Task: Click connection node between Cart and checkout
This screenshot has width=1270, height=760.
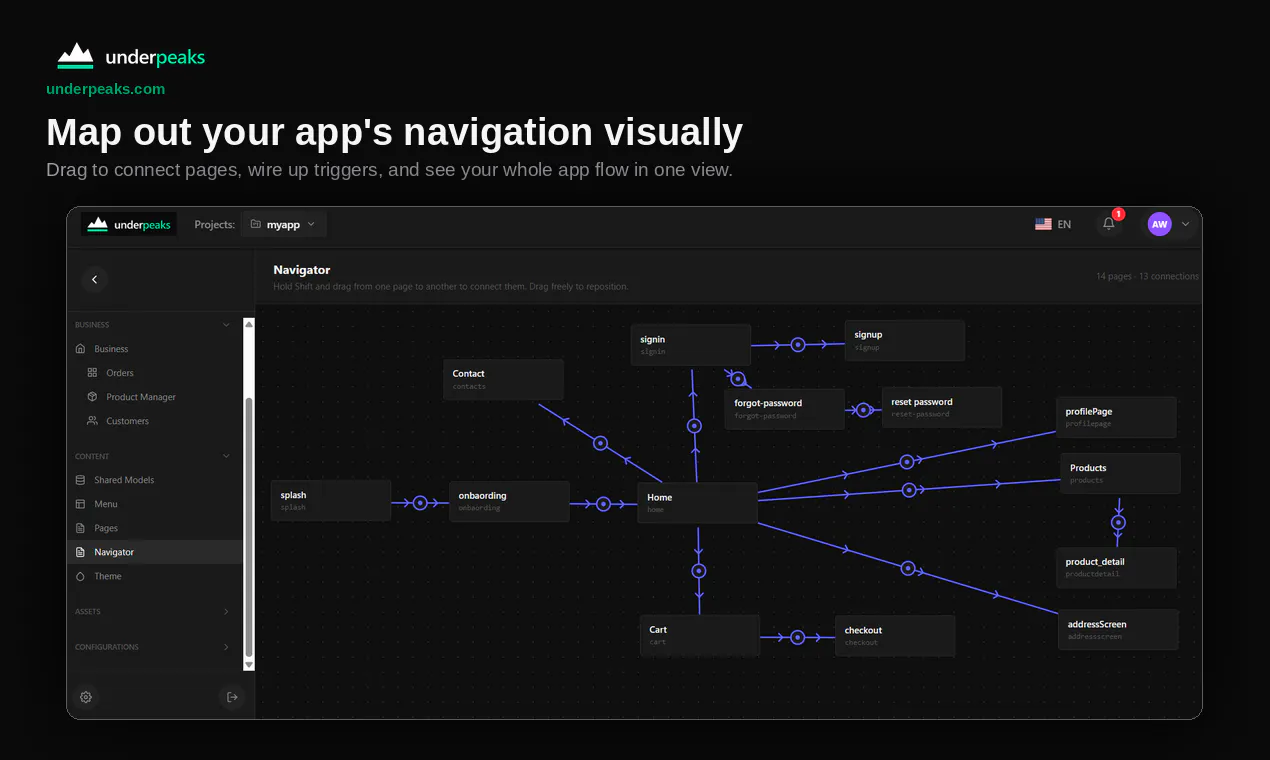Action: click(x=797, y=637)
